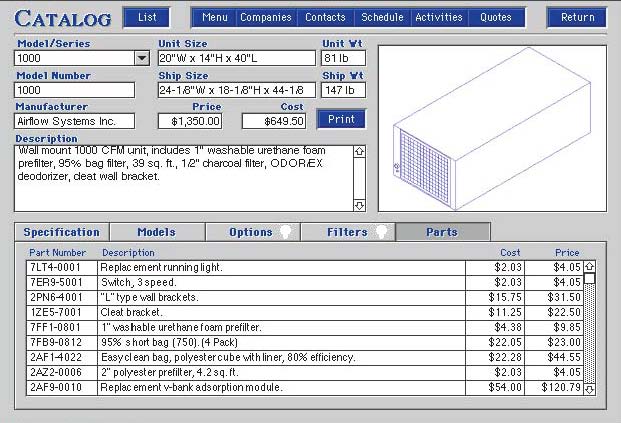Click the air unit product drawing

(492, 129)
